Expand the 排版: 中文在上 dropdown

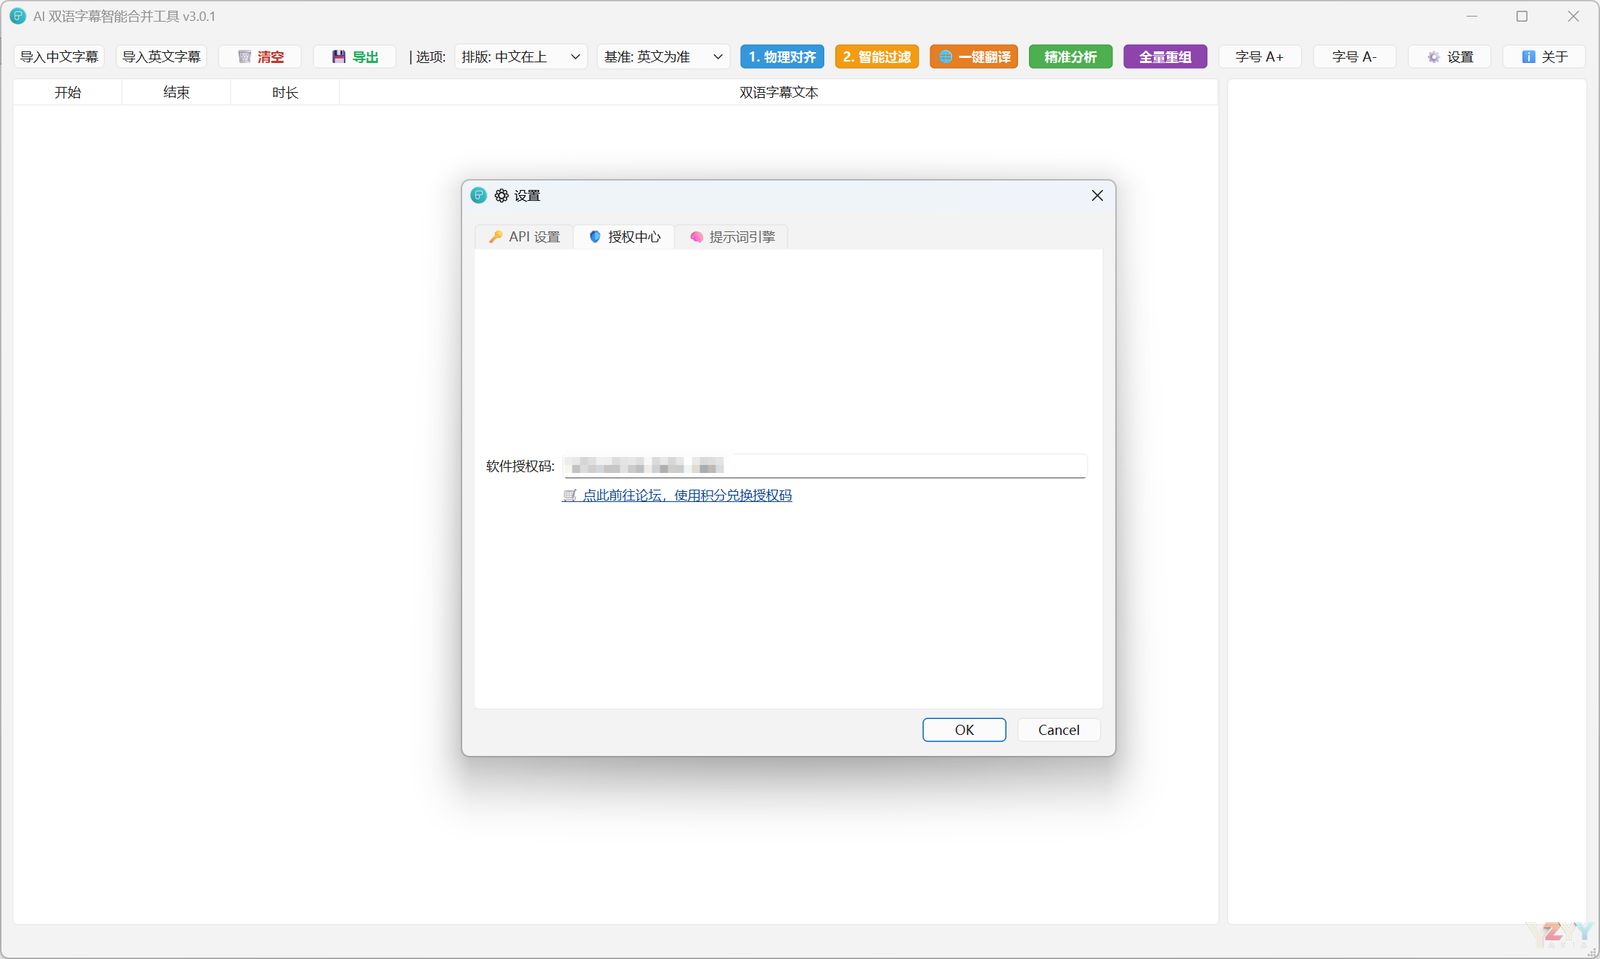520,57
